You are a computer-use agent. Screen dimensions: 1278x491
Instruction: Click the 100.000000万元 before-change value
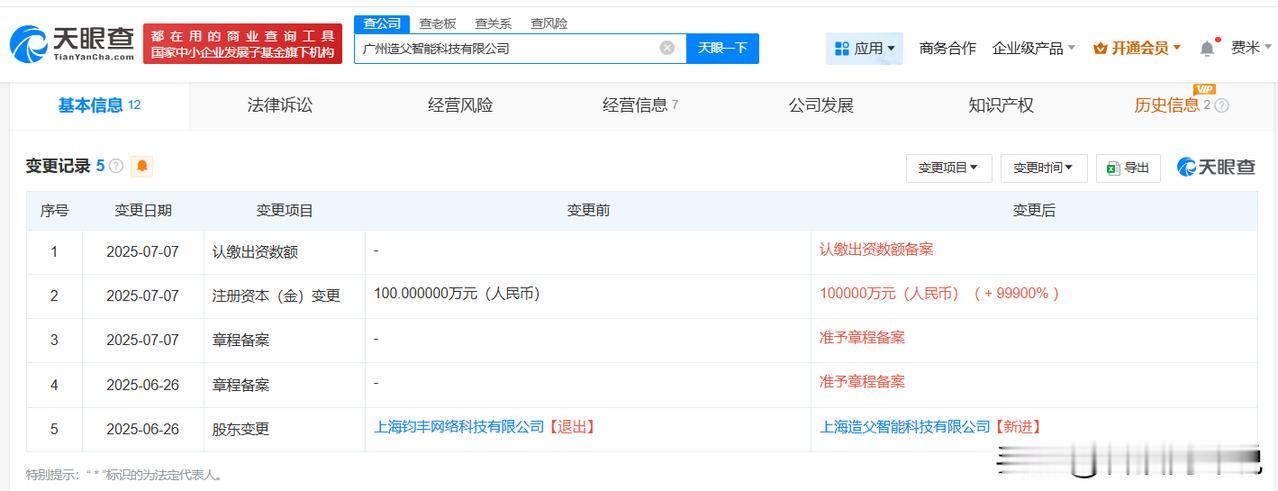457,294
